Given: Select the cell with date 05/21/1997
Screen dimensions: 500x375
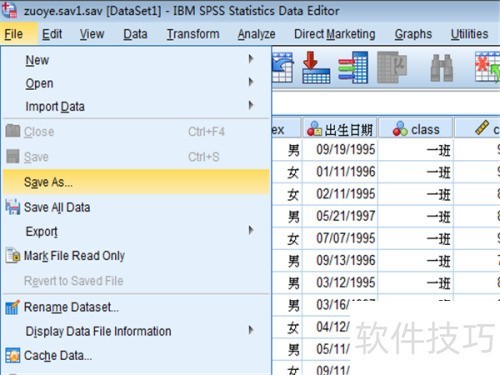Looking at the screenshot, I should tap(340, 216).
